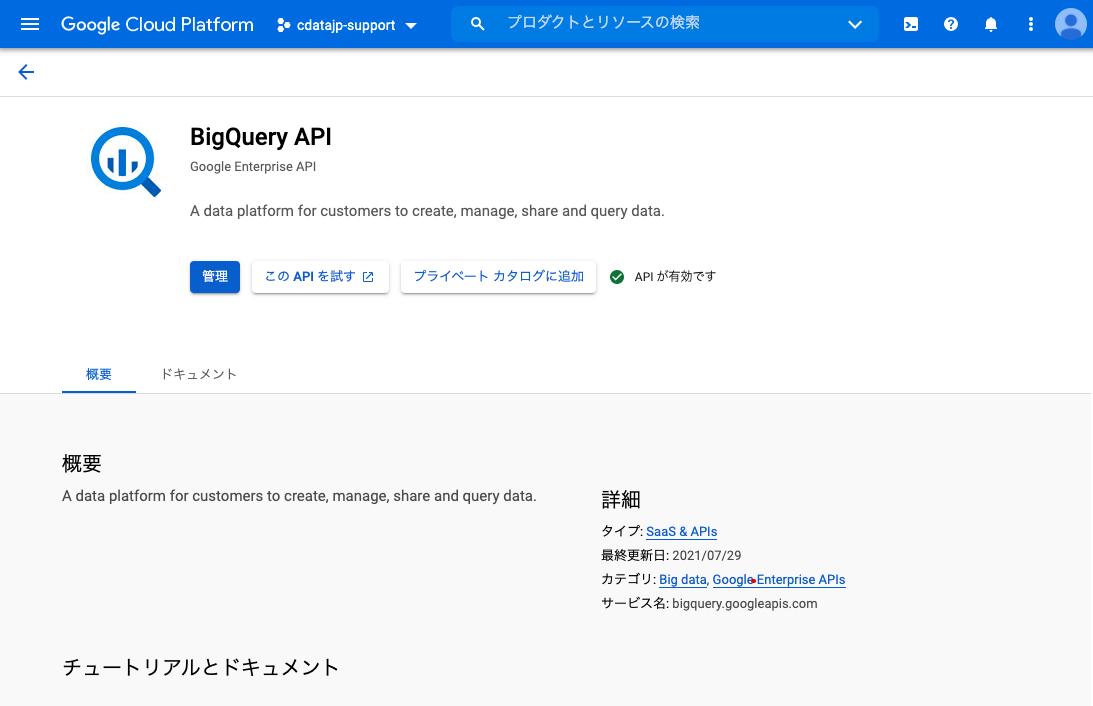Screen dimensions: 1093x706
Task: Click the green API enabled checkmark icon
Action: click(x=617, y=277)
